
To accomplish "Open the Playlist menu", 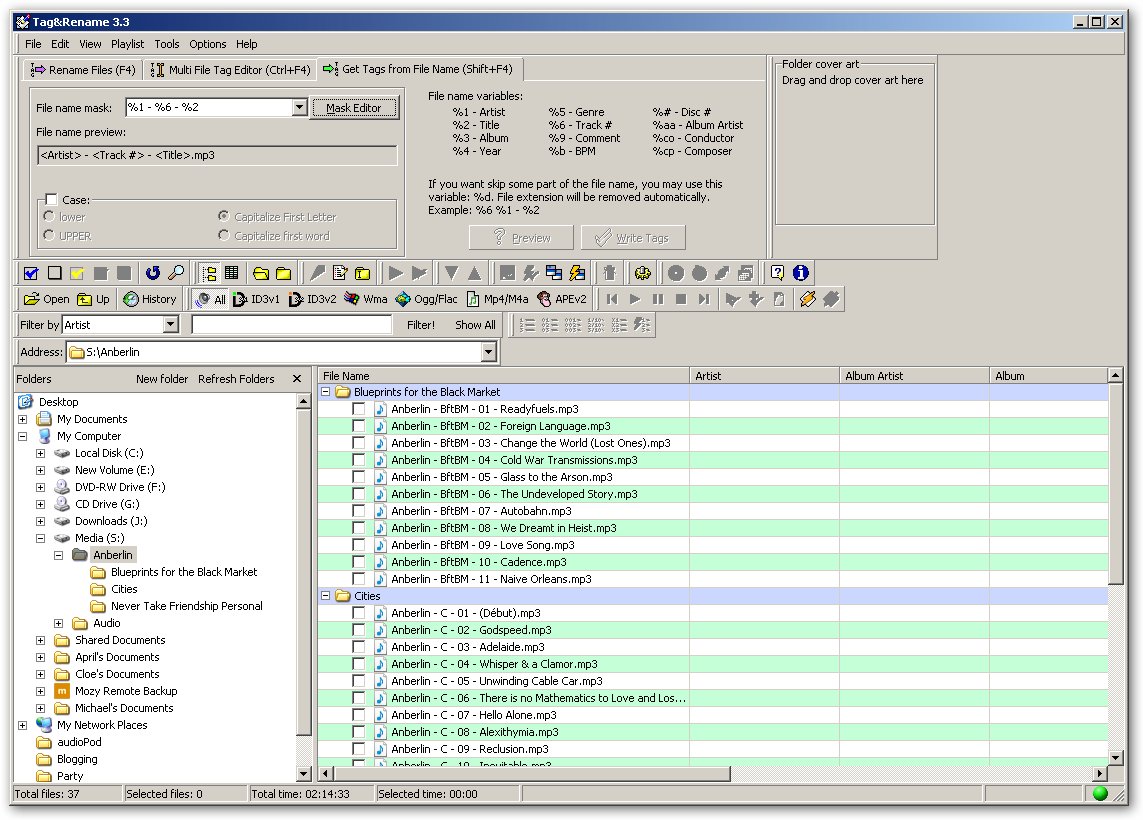I will tap(128, 44).
